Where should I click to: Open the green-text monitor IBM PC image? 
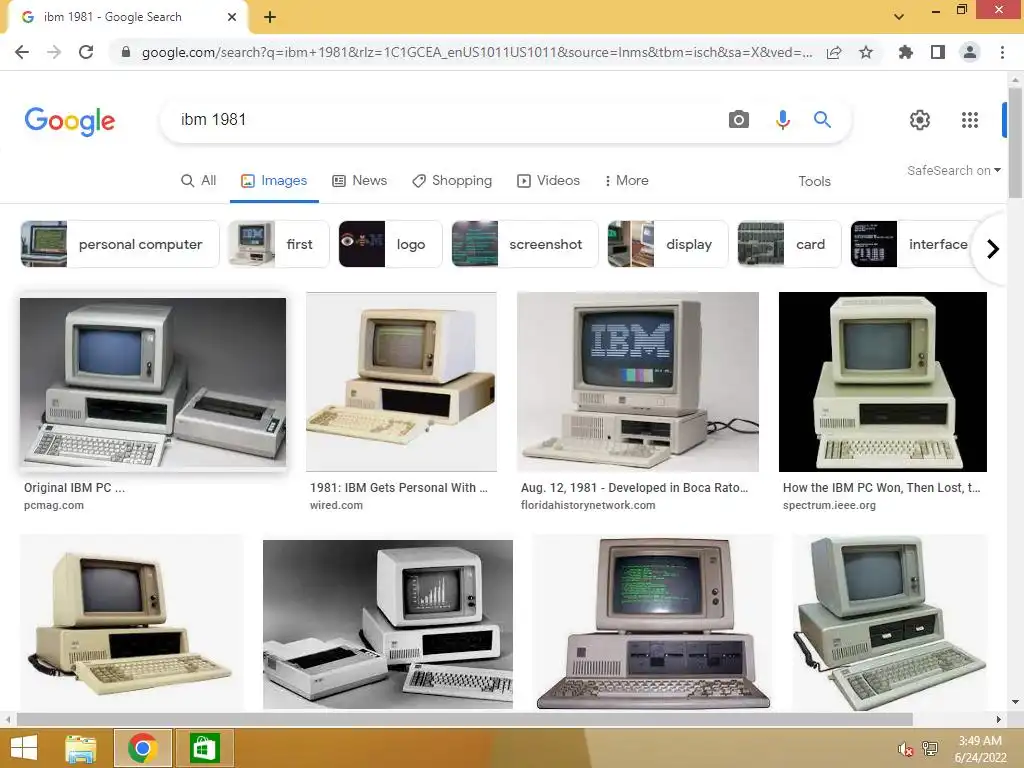(652, 622)
